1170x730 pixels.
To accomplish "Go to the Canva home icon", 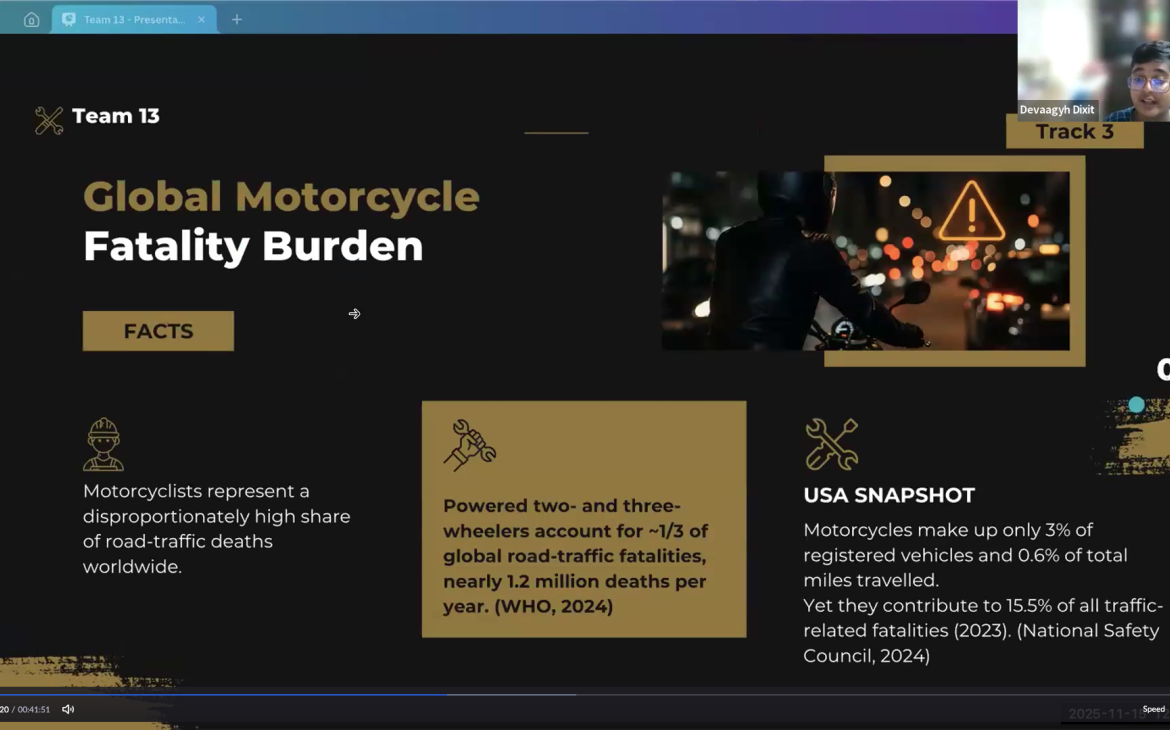I will pyautogui.click(x=31, y=19).
